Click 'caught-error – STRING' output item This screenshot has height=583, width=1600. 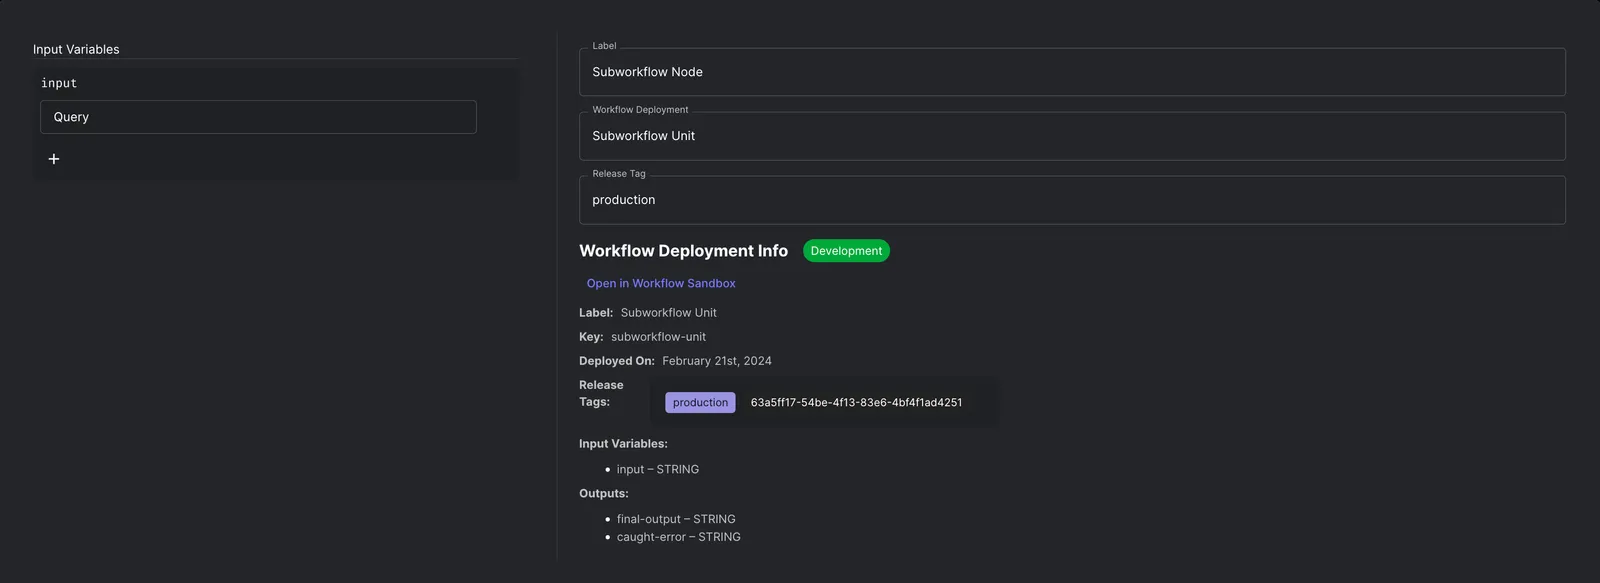[x=679, y=537]
